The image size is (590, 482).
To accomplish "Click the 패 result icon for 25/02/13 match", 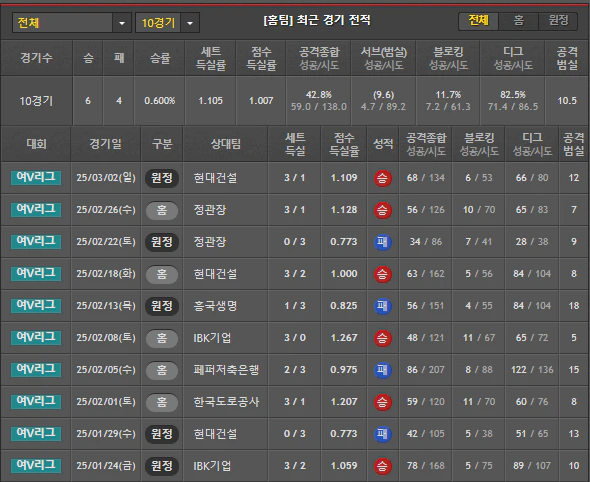I will click(x=382, y=306).
